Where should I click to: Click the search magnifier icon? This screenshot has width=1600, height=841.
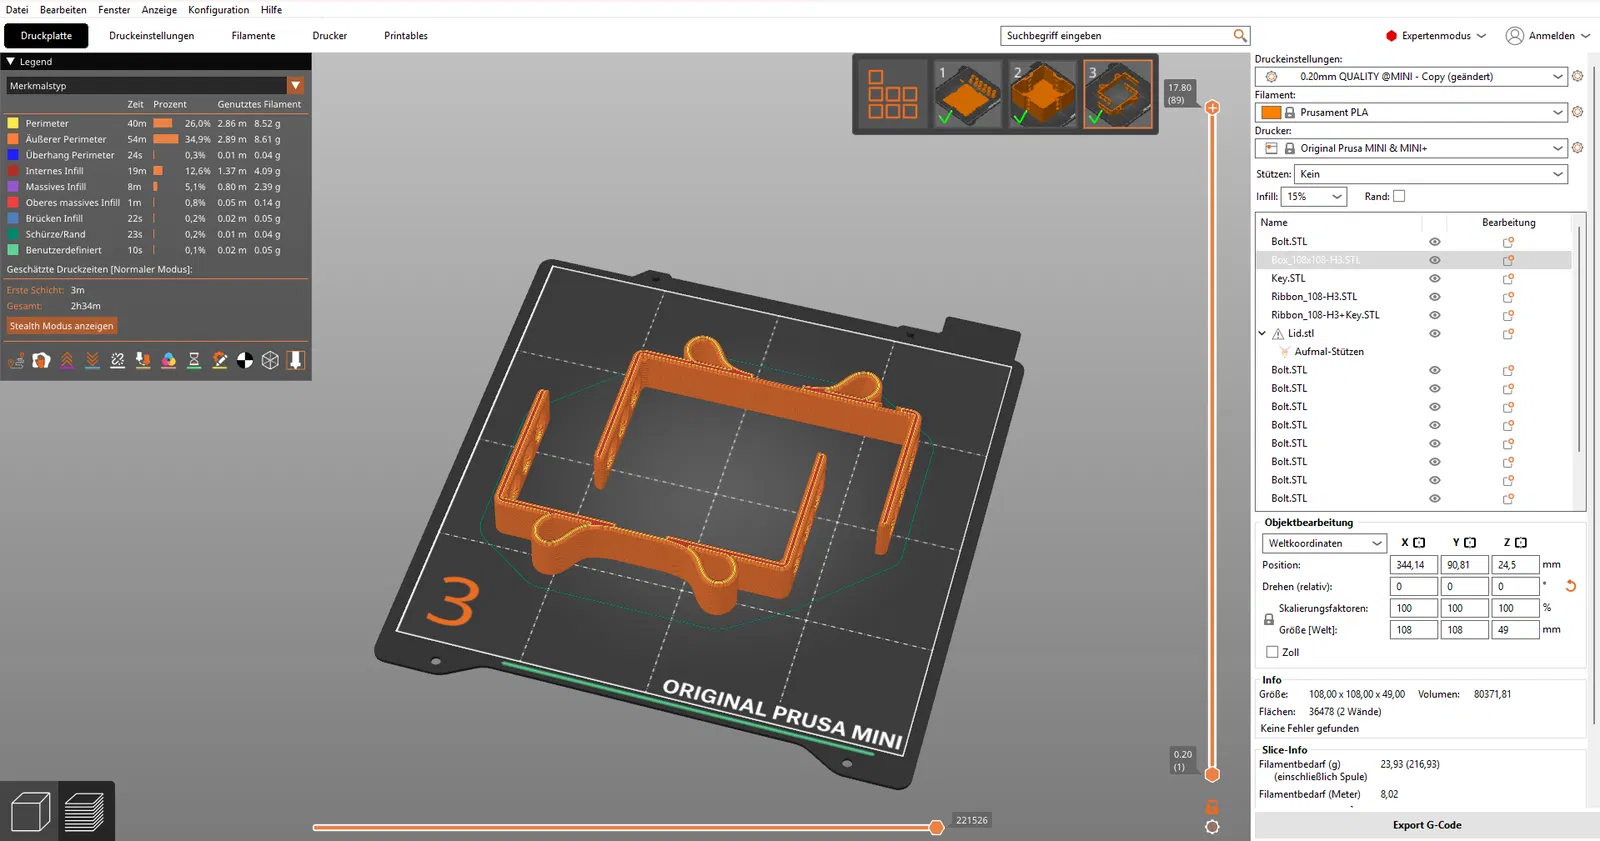(1240, 36)
